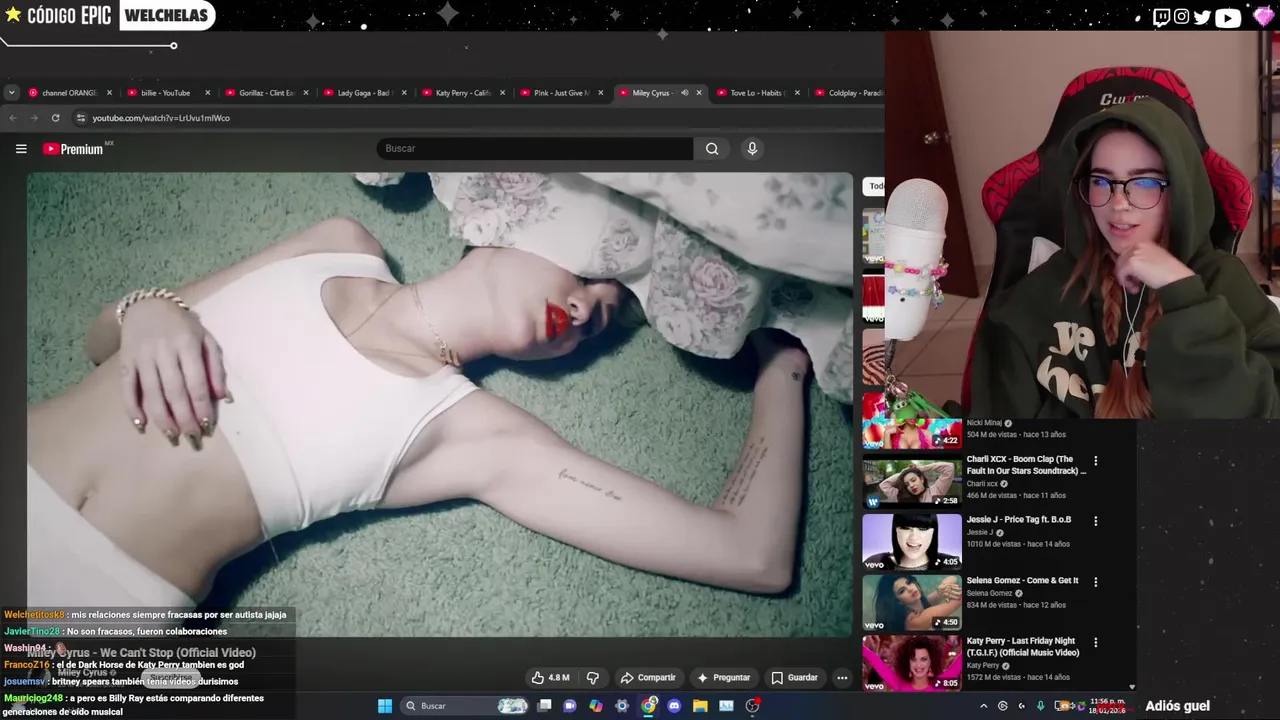This screenshot has width=1280, height=720.
Task: Close the channel ORANGE tab
Action: [x=110, y=93]
